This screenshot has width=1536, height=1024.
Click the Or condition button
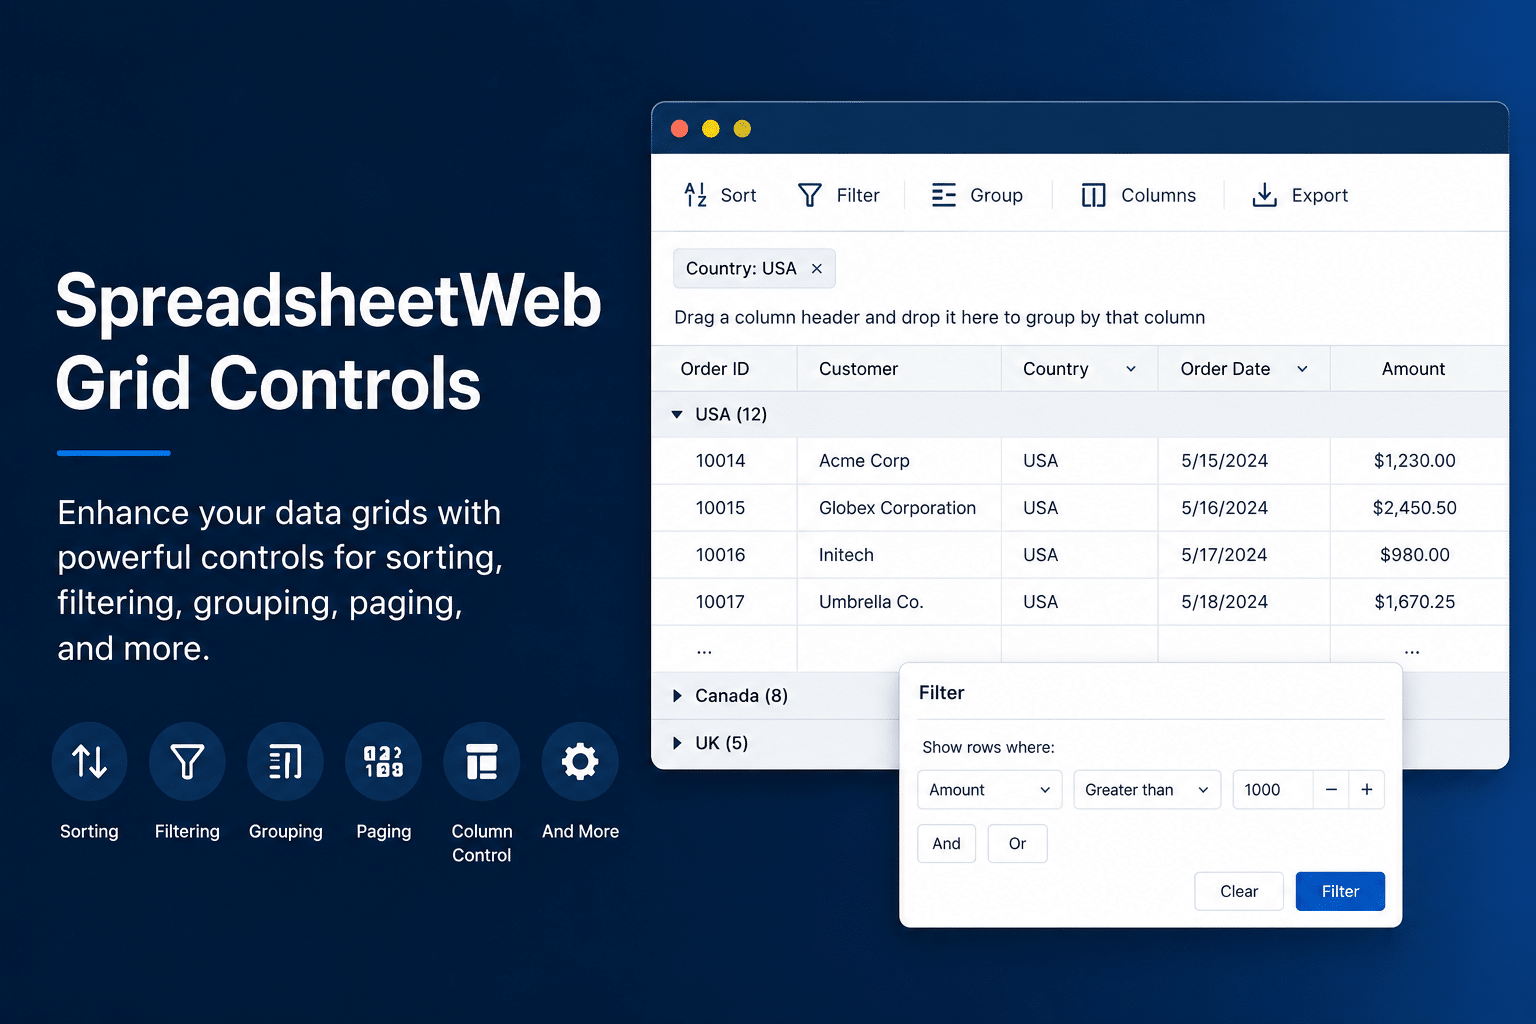coord(1017,843)
